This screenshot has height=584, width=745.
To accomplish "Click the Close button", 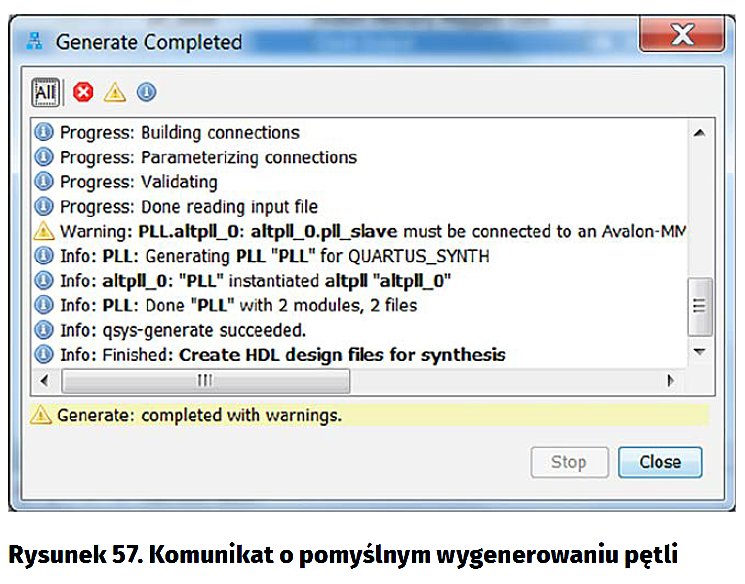I will (x=659, y=462).
